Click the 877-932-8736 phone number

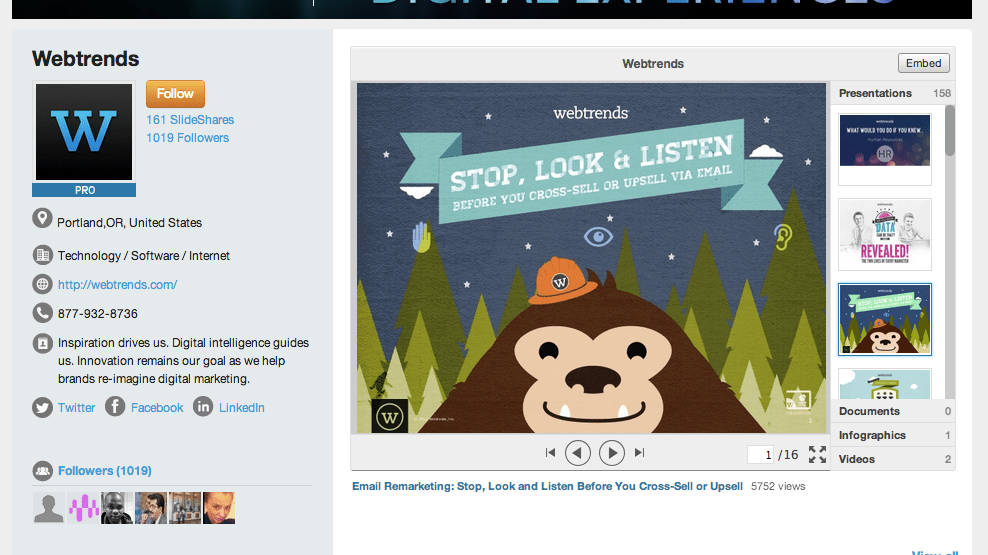click(98, 314)
